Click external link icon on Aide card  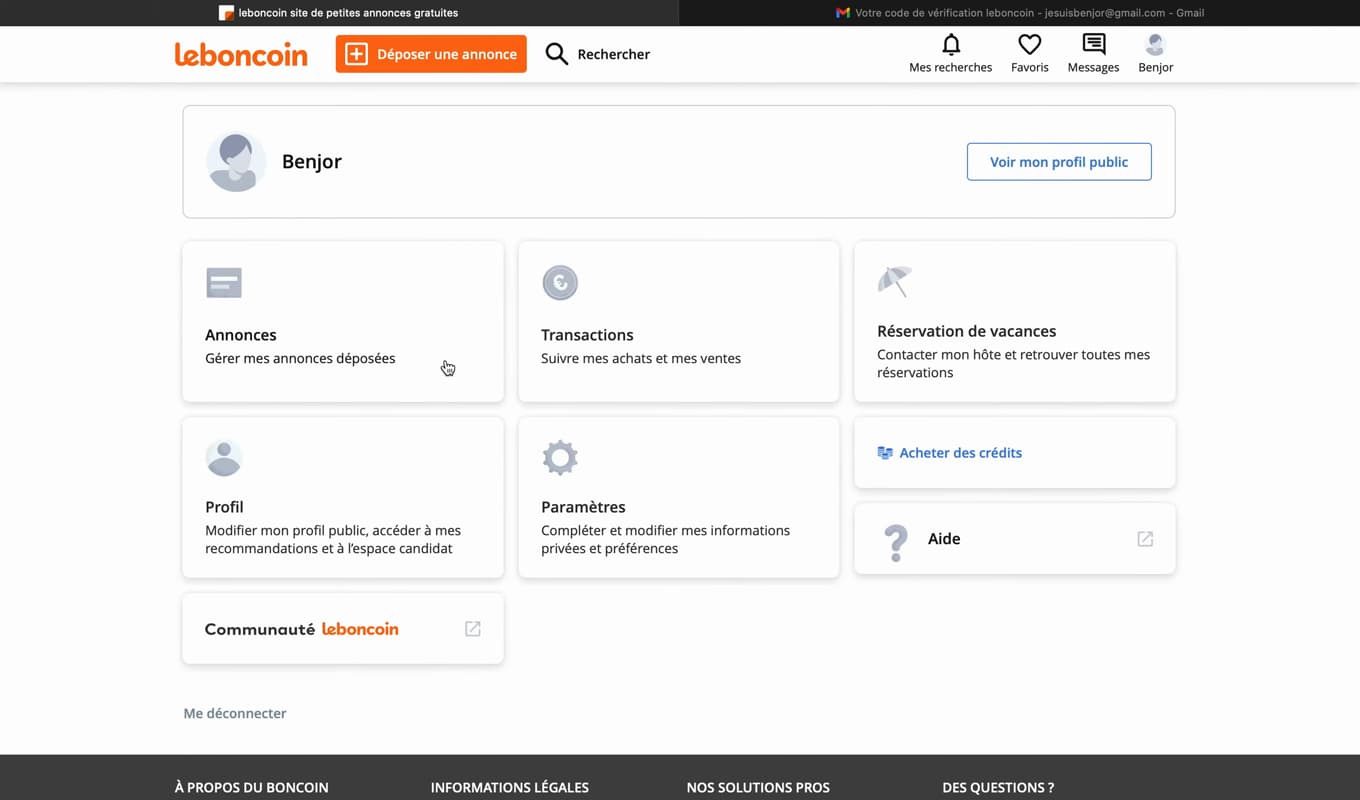pos(1145,539)
